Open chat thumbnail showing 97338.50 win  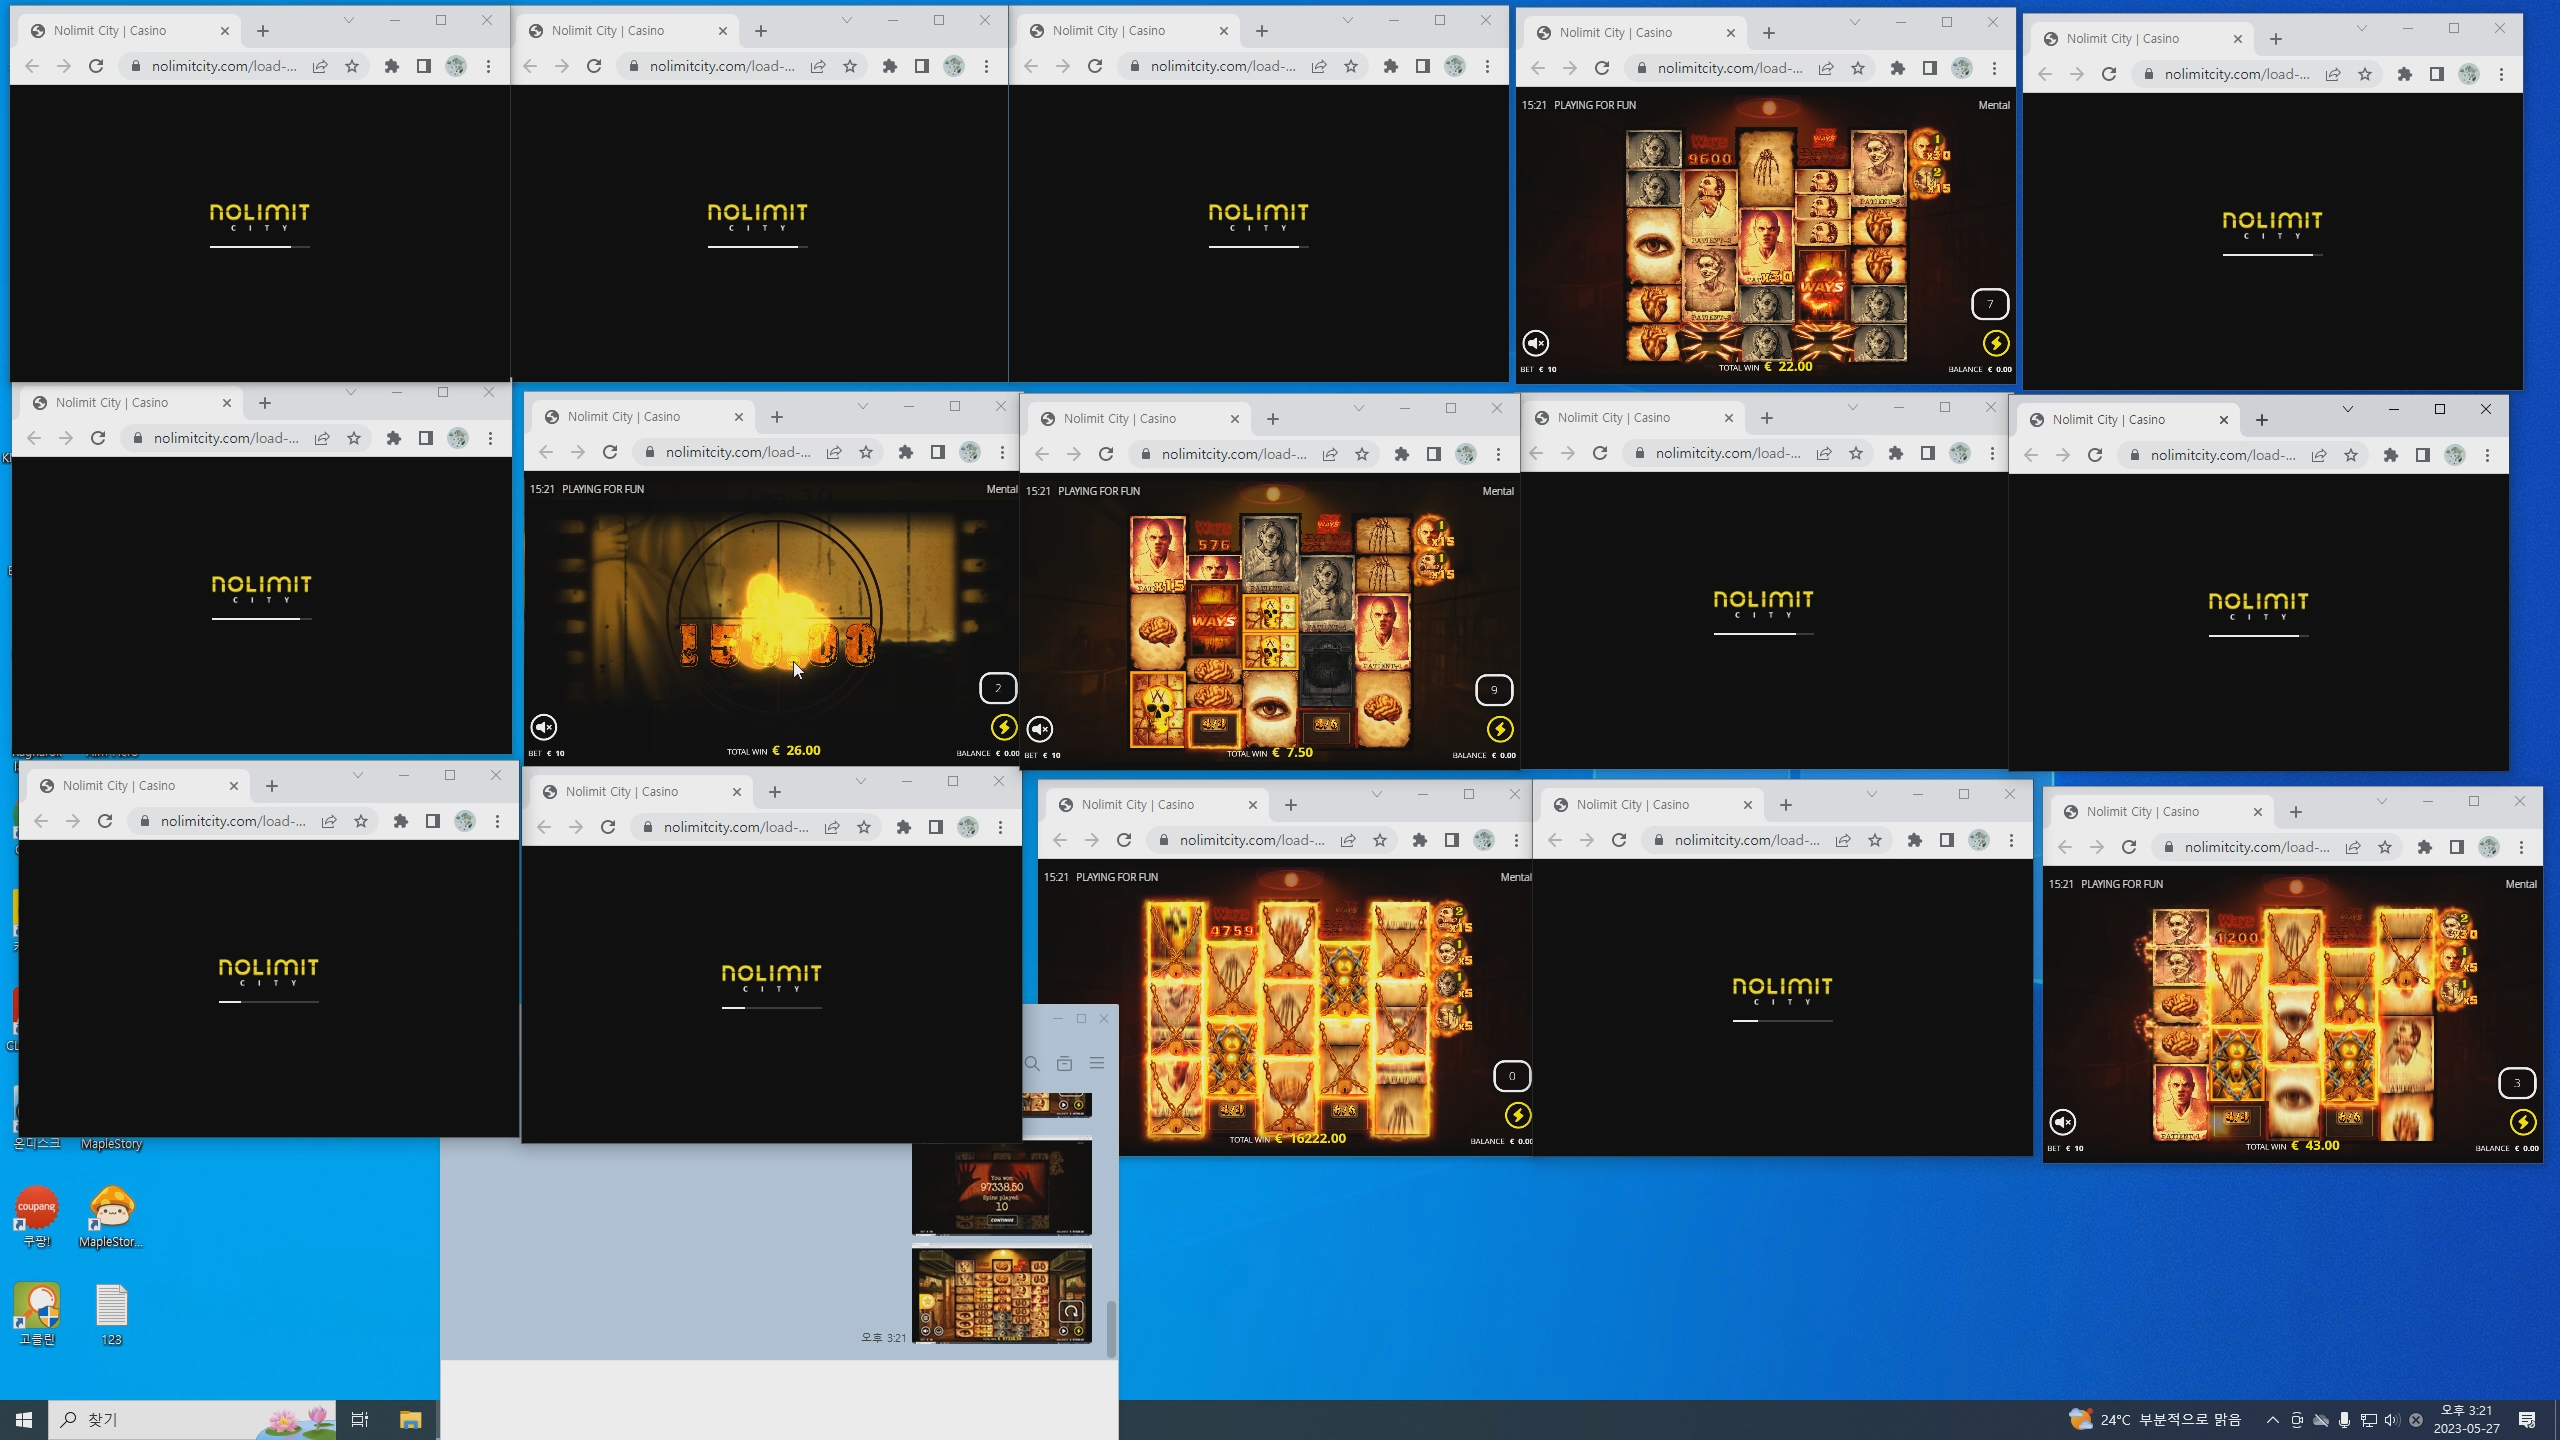click(1001, 1188)
